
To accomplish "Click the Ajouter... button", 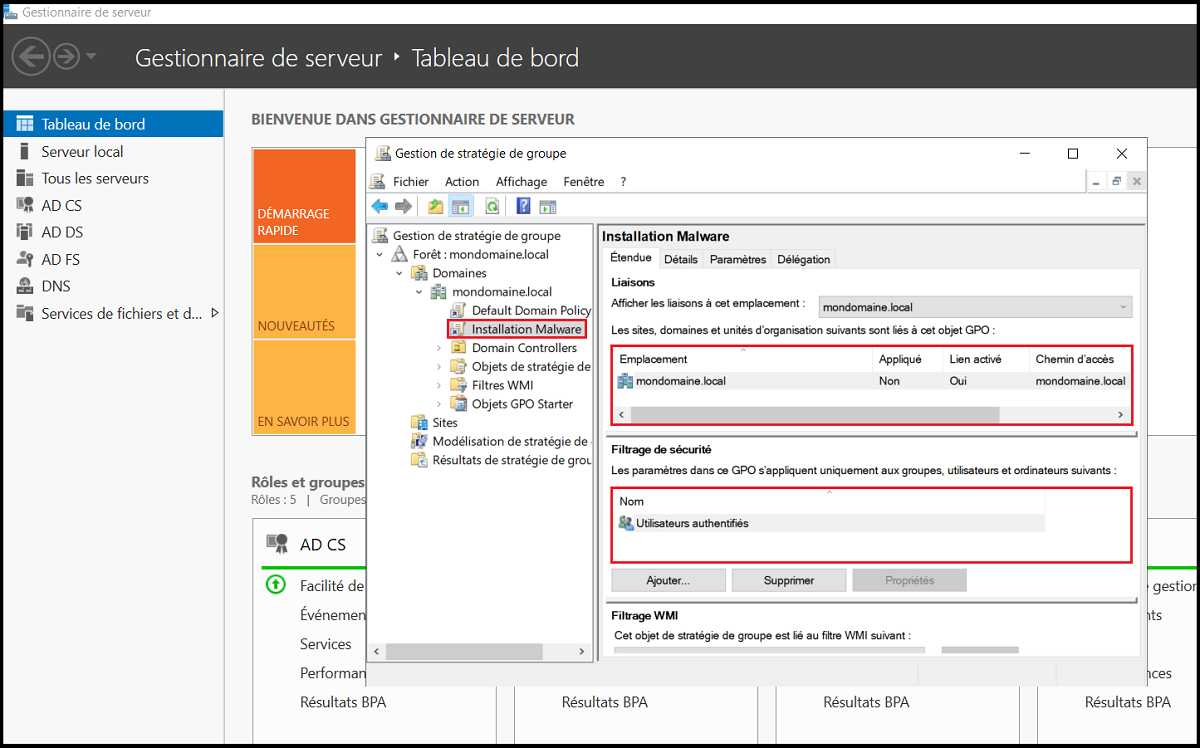I will coord(668,580).
